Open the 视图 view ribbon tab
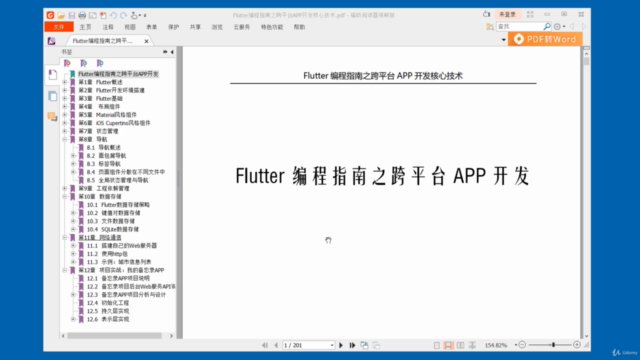Image resolution: width=640 pixels, height=360 pixels. [130, 27]
